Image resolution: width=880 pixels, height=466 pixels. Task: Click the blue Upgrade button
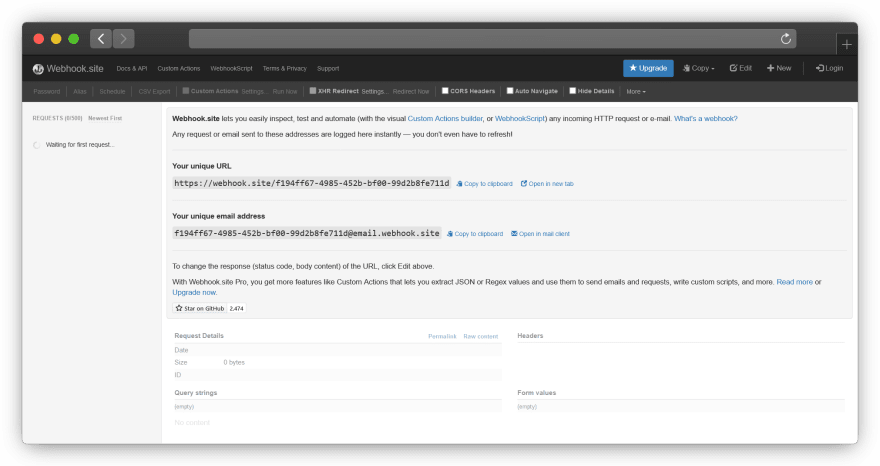(x=648, y=68)
